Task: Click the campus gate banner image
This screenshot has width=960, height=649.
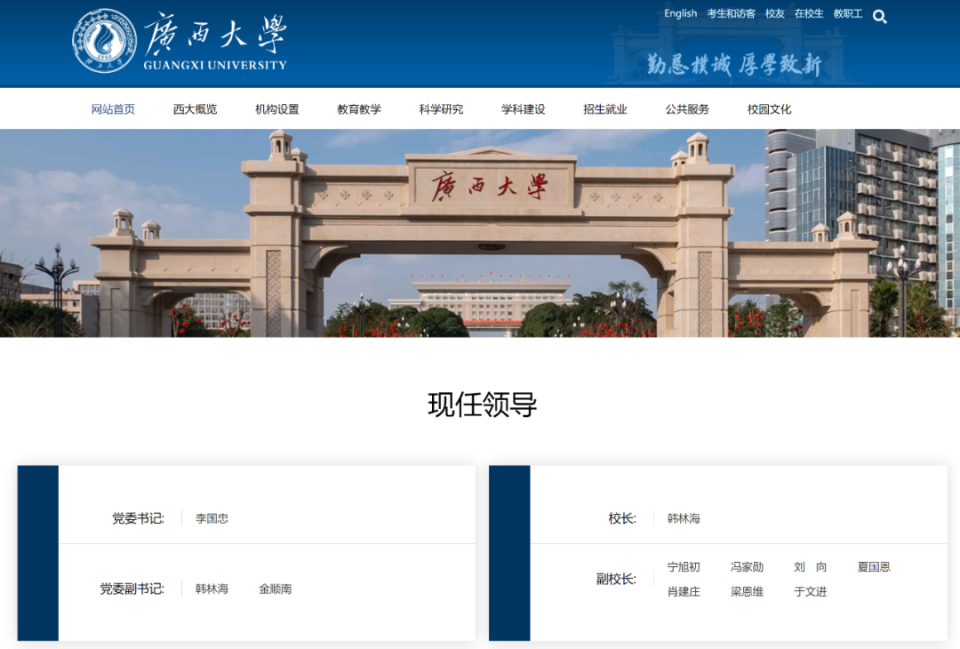Action: point(480,233)
